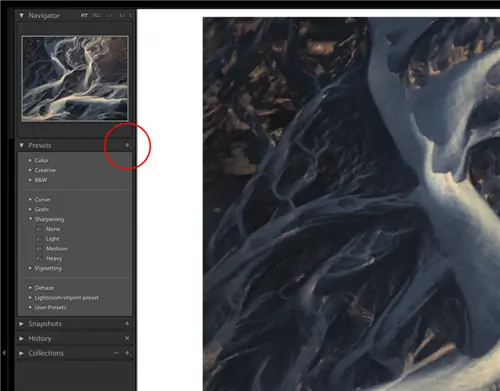The height and width of the screenshot is (391, 500).
Task: Add a new collection with the plus icon
Action: click(x=127, y=353)
